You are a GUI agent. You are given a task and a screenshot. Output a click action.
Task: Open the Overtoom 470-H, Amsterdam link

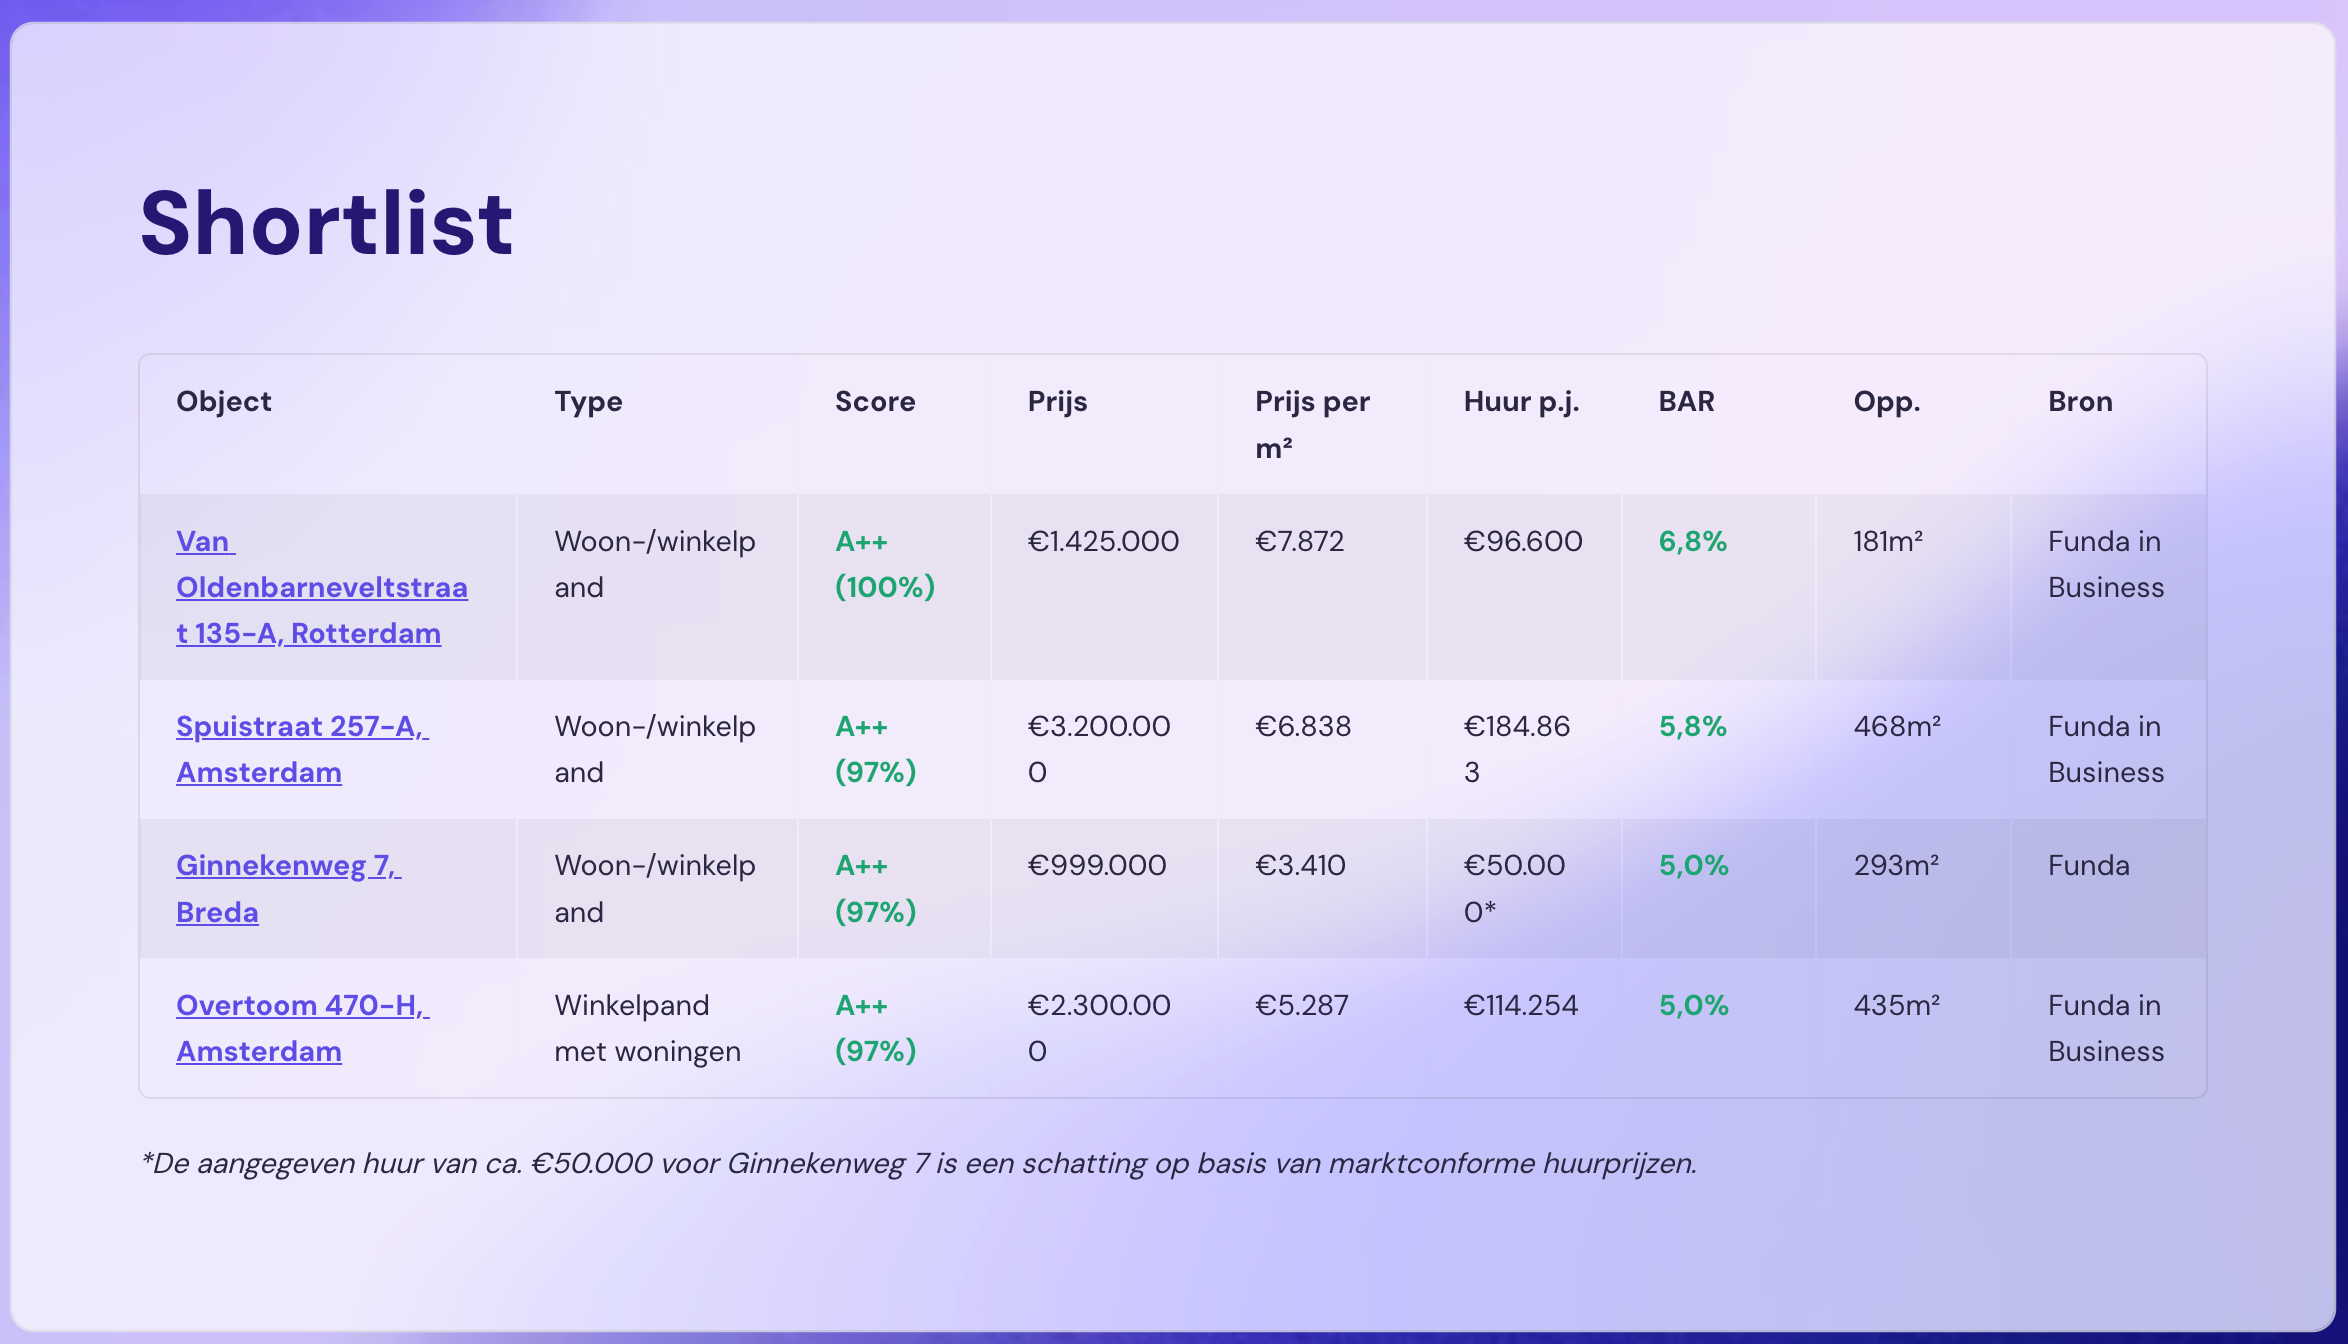(301, 1006)
